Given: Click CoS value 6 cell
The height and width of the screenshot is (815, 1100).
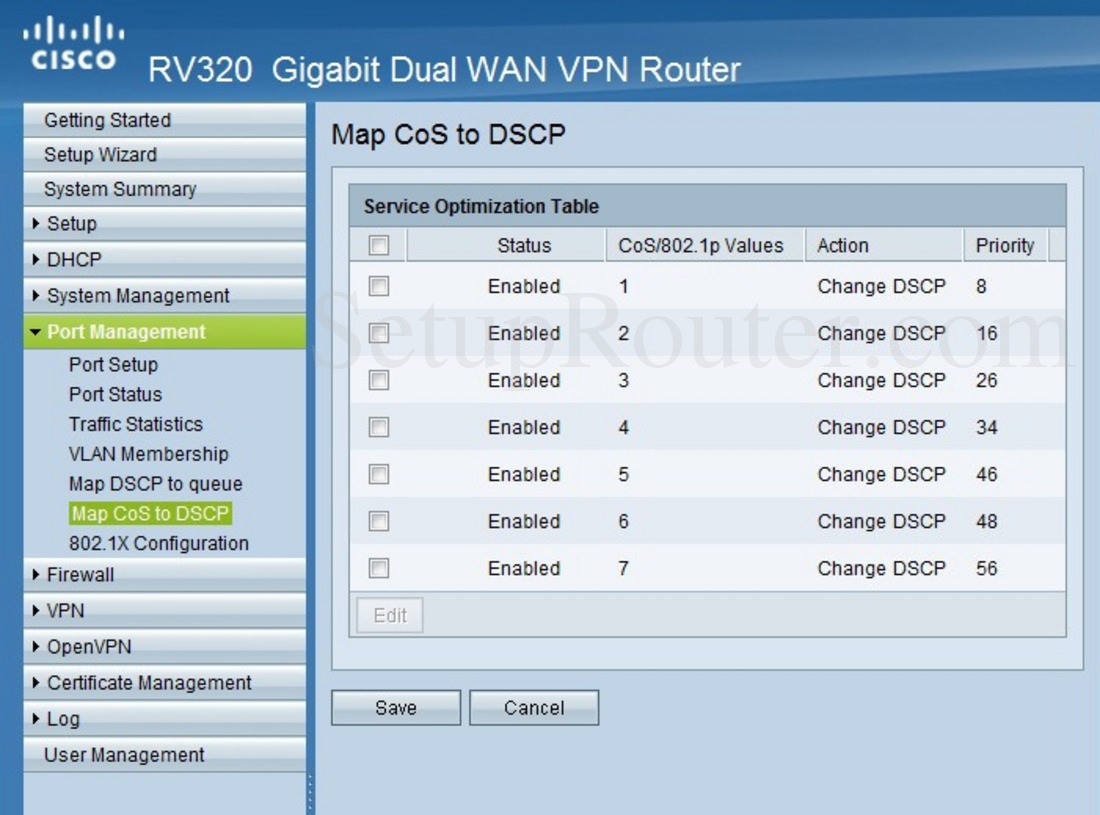Looking at the screenshot, I should 623,521.
